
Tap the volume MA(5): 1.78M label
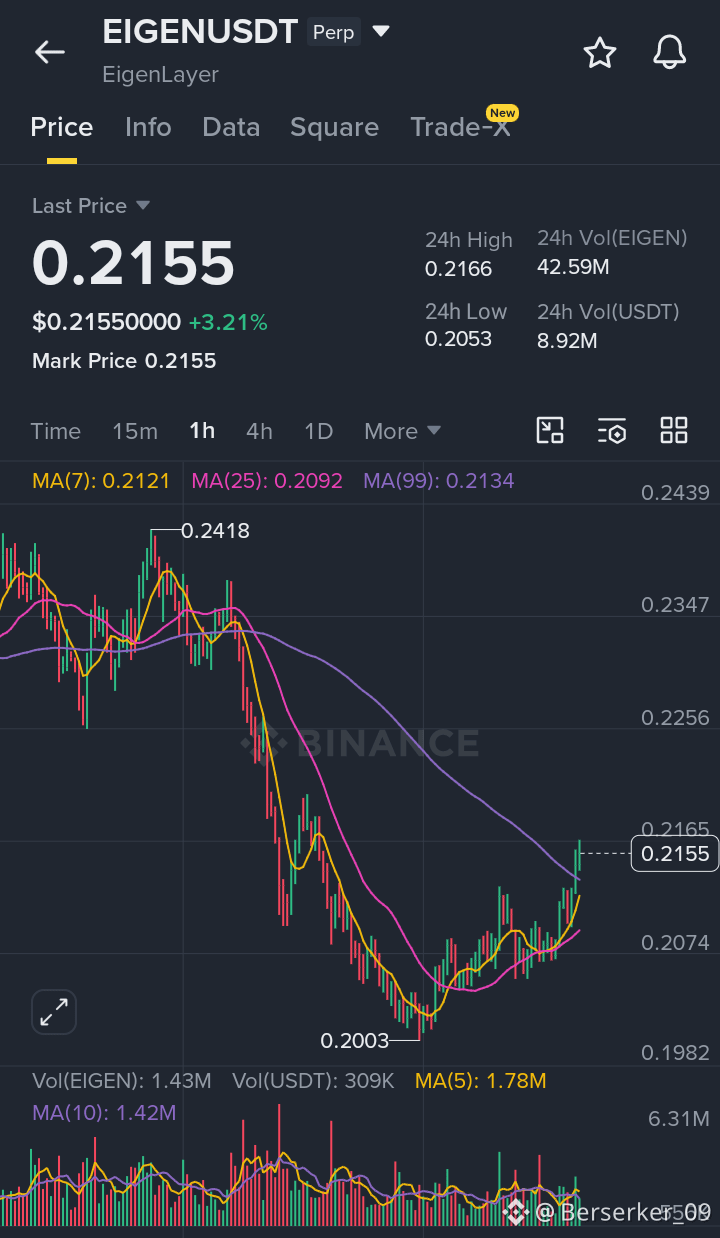[481, 1081]
